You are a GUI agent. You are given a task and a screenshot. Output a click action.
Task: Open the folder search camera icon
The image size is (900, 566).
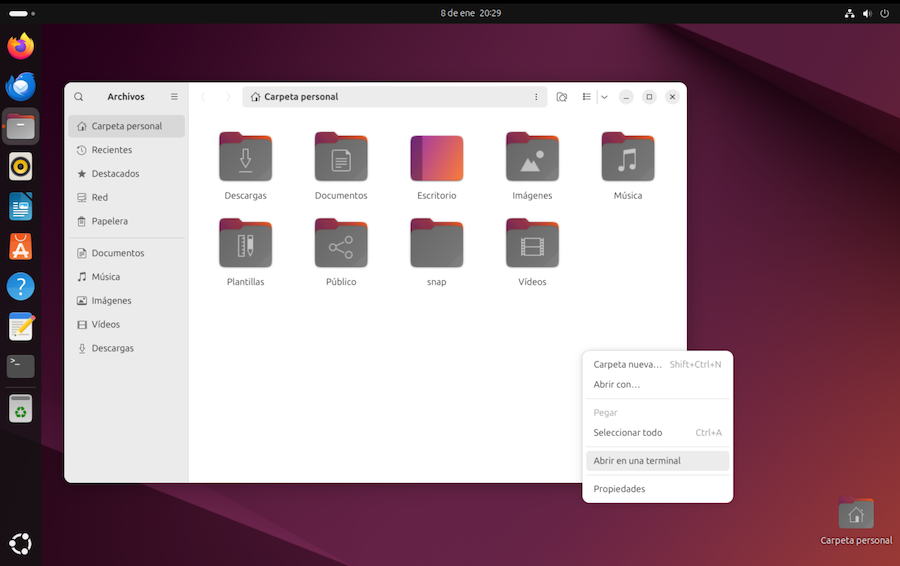[562, 97]
